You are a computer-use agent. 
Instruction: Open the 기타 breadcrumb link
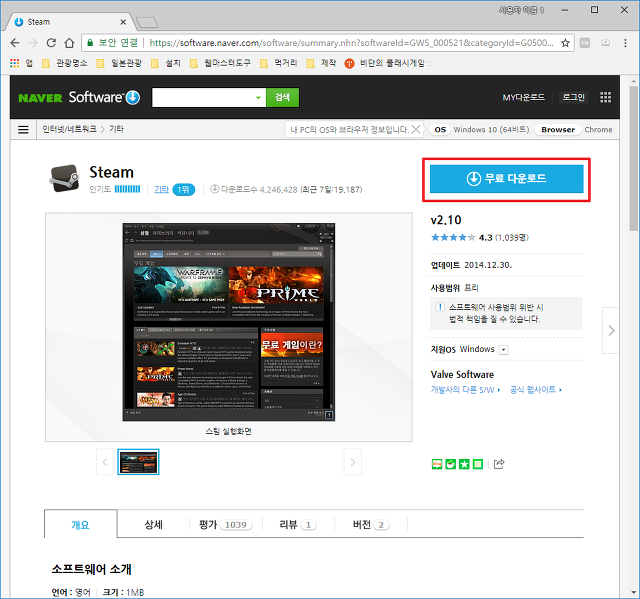click(x=116, y=129)
